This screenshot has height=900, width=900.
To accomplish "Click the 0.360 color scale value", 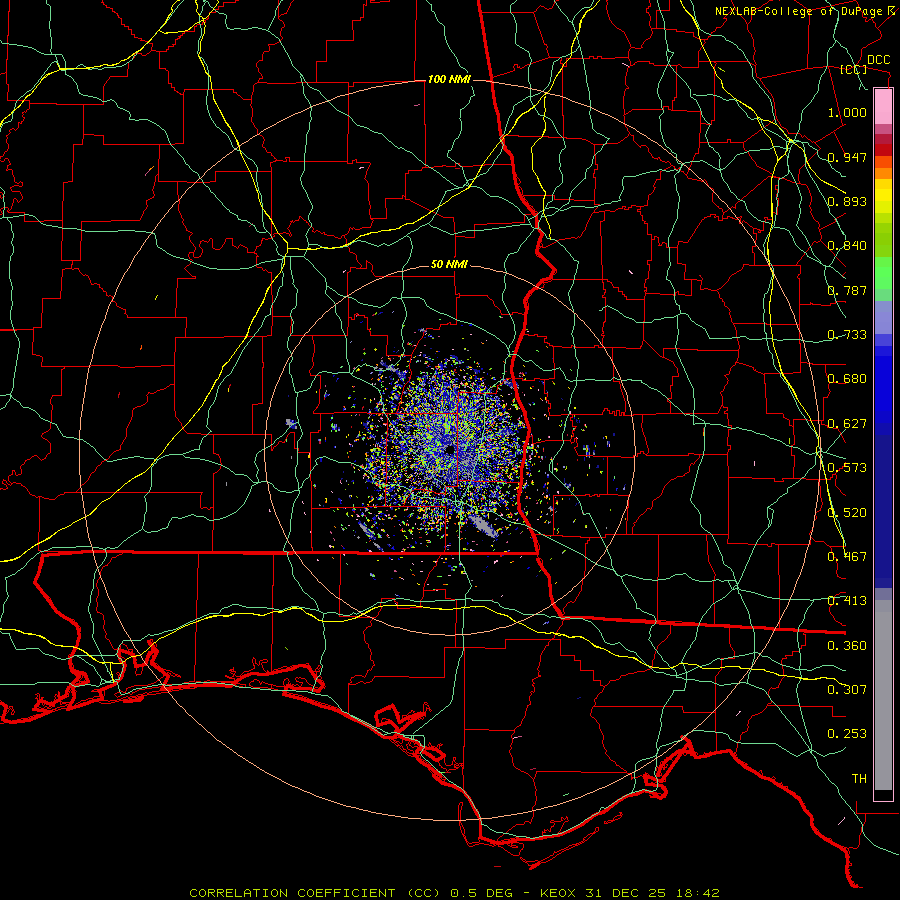I will pyautogui.click(x=847, y=646).
